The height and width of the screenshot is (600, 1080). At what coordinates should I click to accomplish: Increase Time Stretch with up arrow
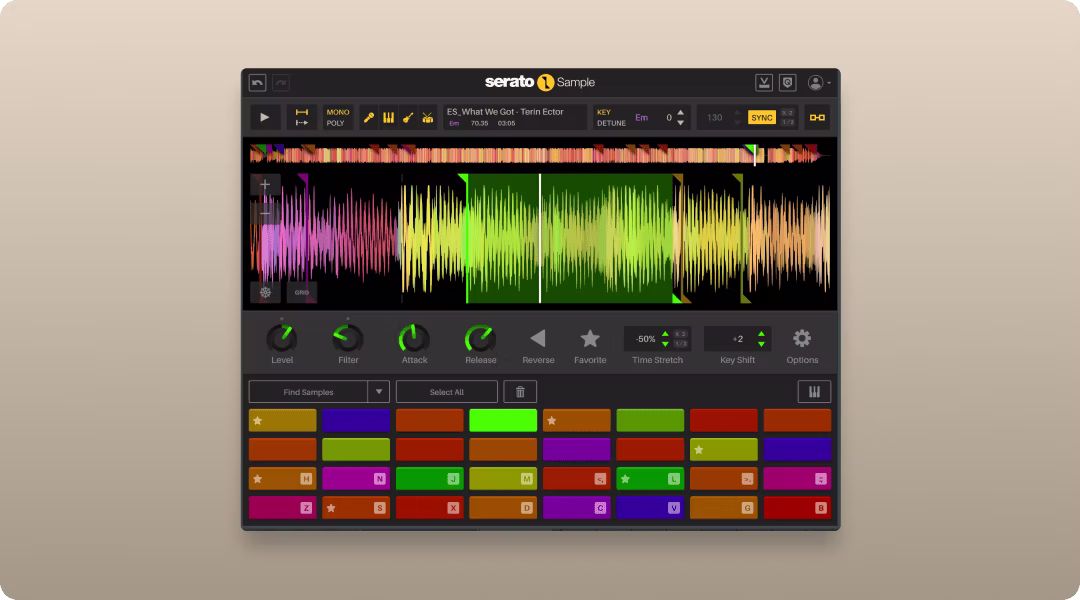click(665, 334)
